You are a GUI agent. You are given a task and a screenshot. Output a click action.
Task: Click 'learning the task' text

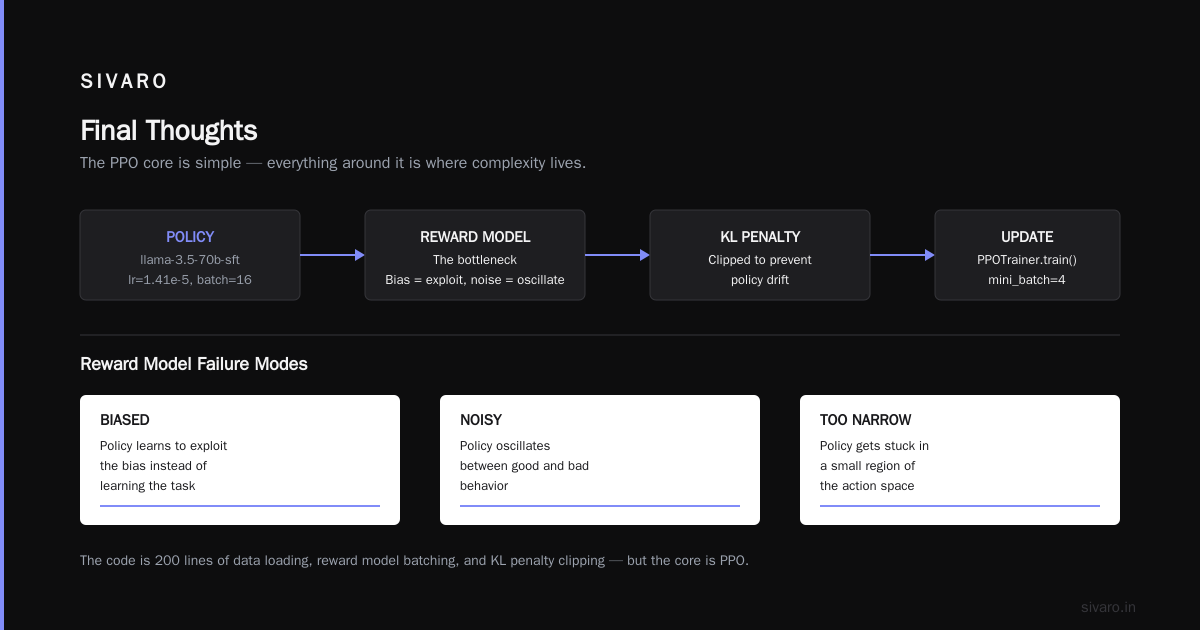click(x=148, y=486)
